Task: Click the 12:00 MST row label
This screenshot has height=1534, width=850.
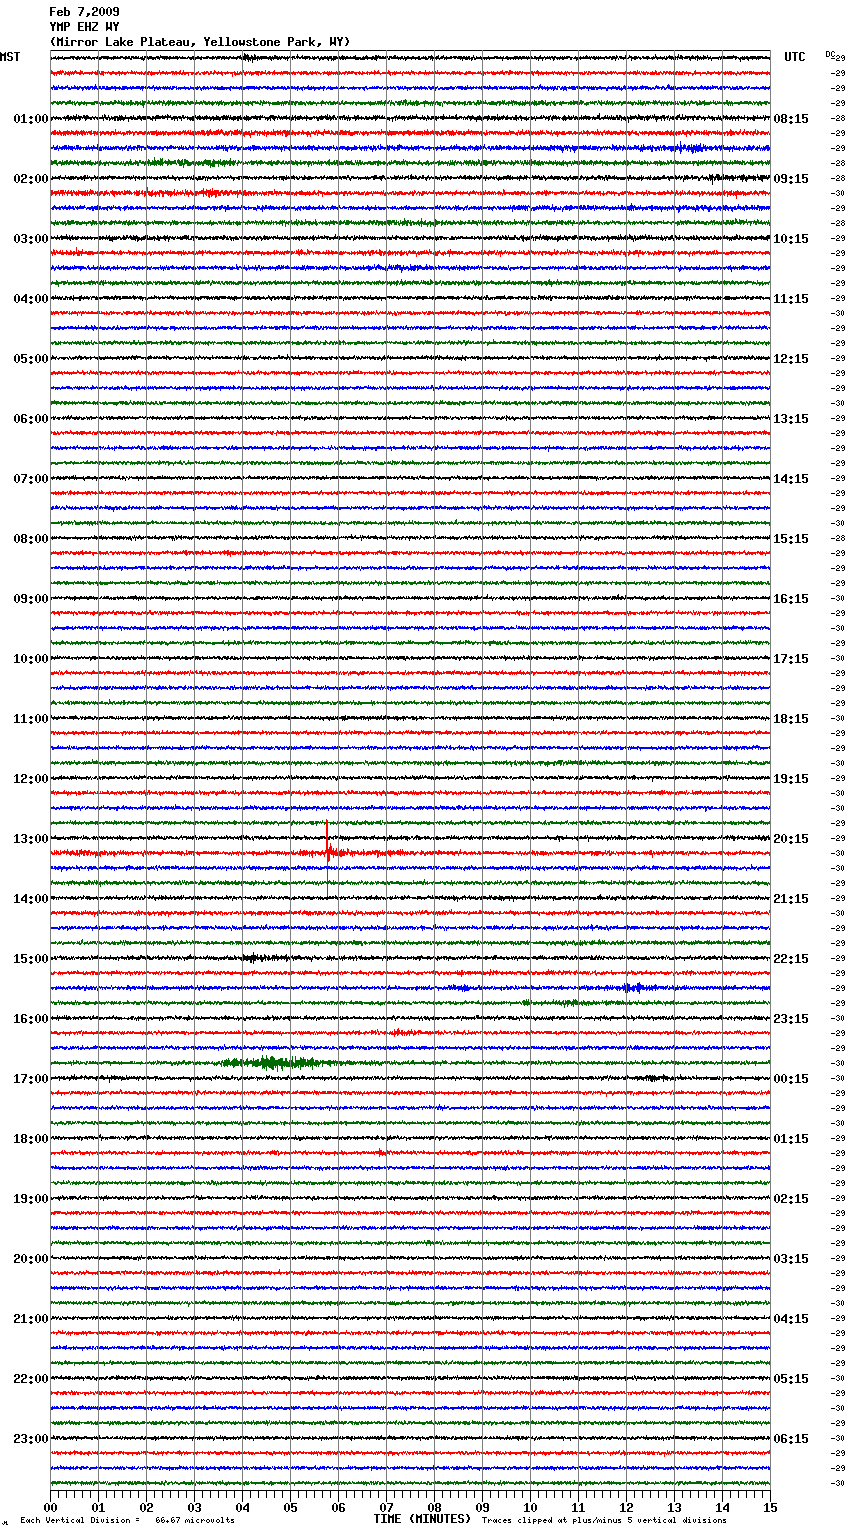Action: coord(31,779)
